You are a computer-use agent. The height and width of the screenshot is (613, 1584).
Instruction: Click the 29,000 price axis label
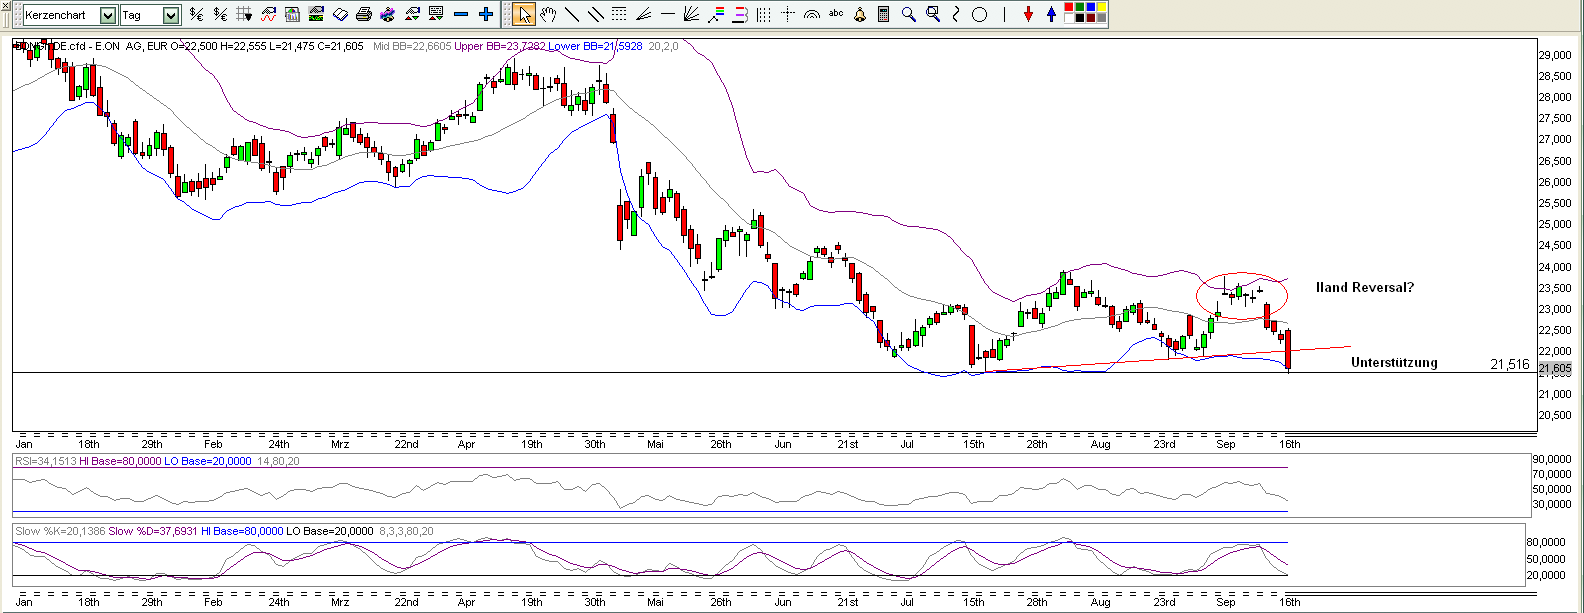[1555, 56]
